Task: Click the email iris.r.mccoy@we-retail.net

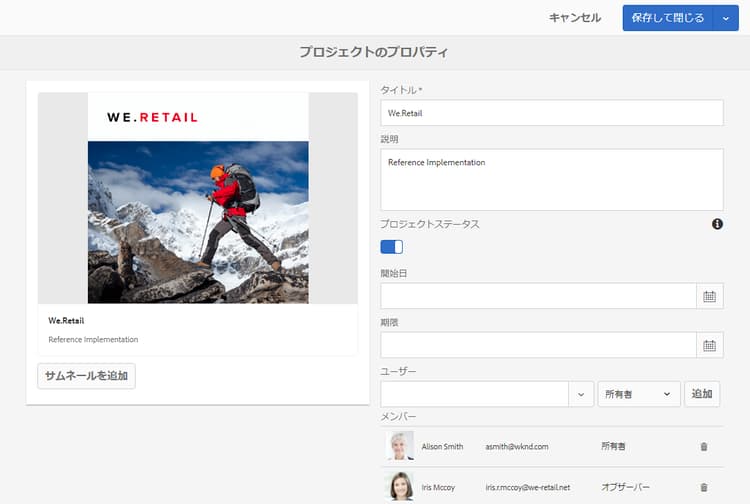Action: point(528,487)
